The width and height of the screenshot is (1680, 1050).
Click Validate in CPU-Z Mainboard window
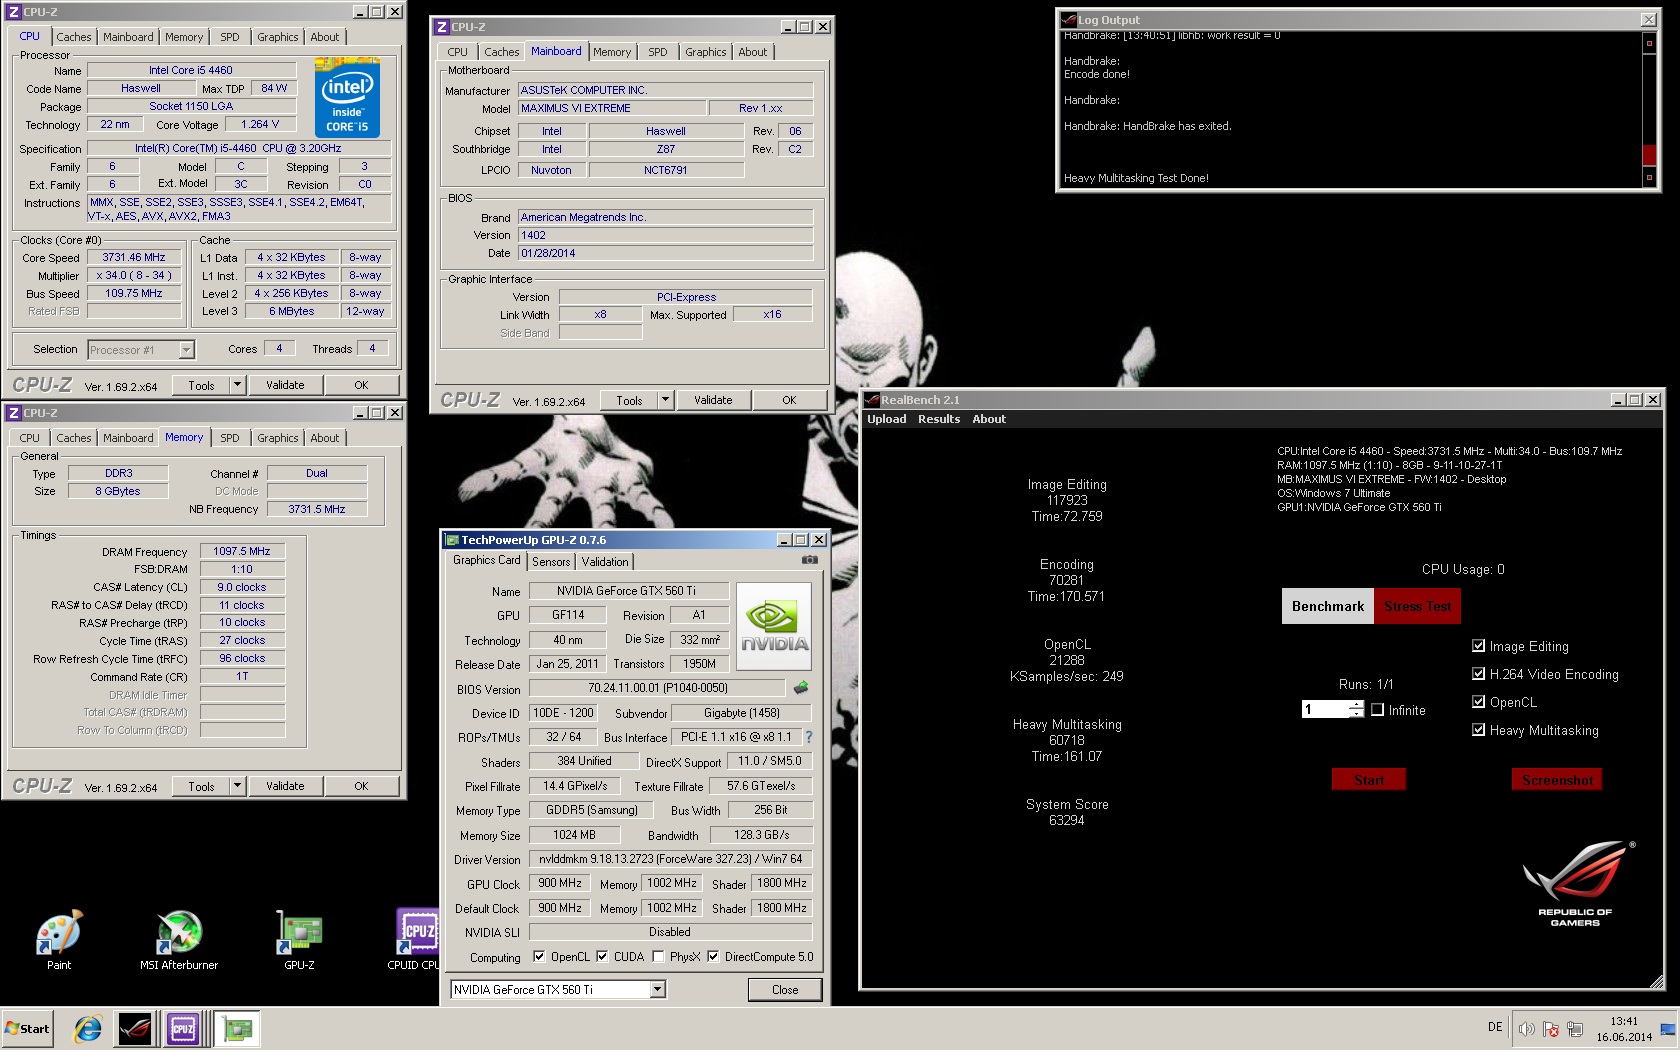[713, 400]
